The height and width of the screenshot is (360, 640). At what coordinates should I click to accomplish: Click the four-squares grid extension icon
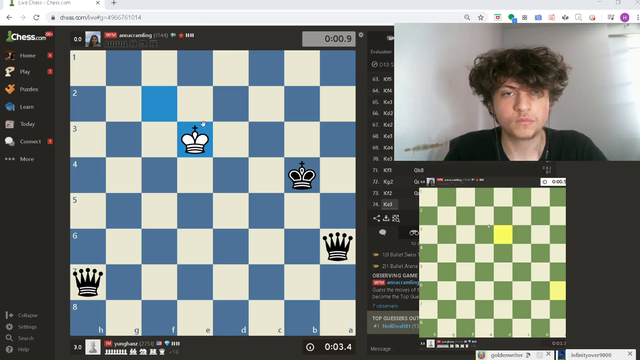coord(524,18)
